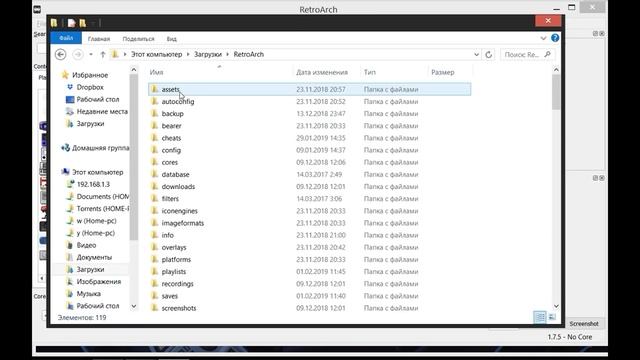The image size is (640, 360).
Task: Open recent locations dropdown arrow
Action: [x=91, y=54]
